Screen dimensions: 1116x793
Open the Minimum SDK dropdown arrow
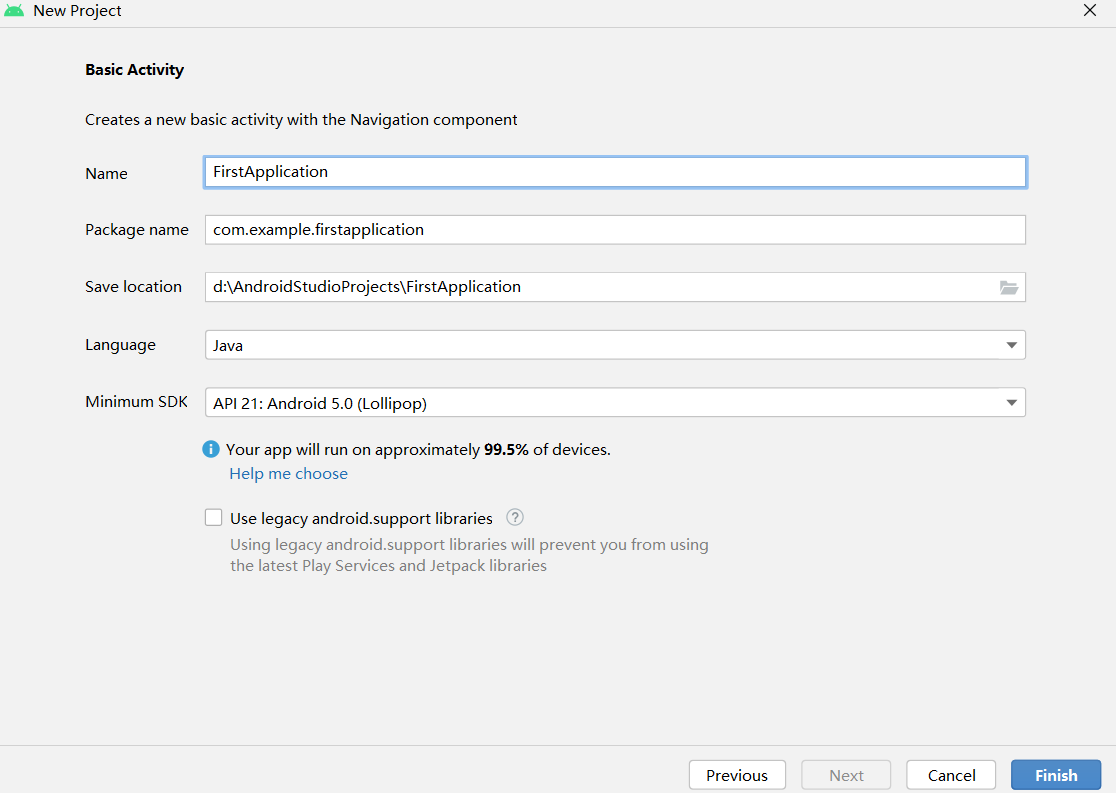click(1011, 403)
